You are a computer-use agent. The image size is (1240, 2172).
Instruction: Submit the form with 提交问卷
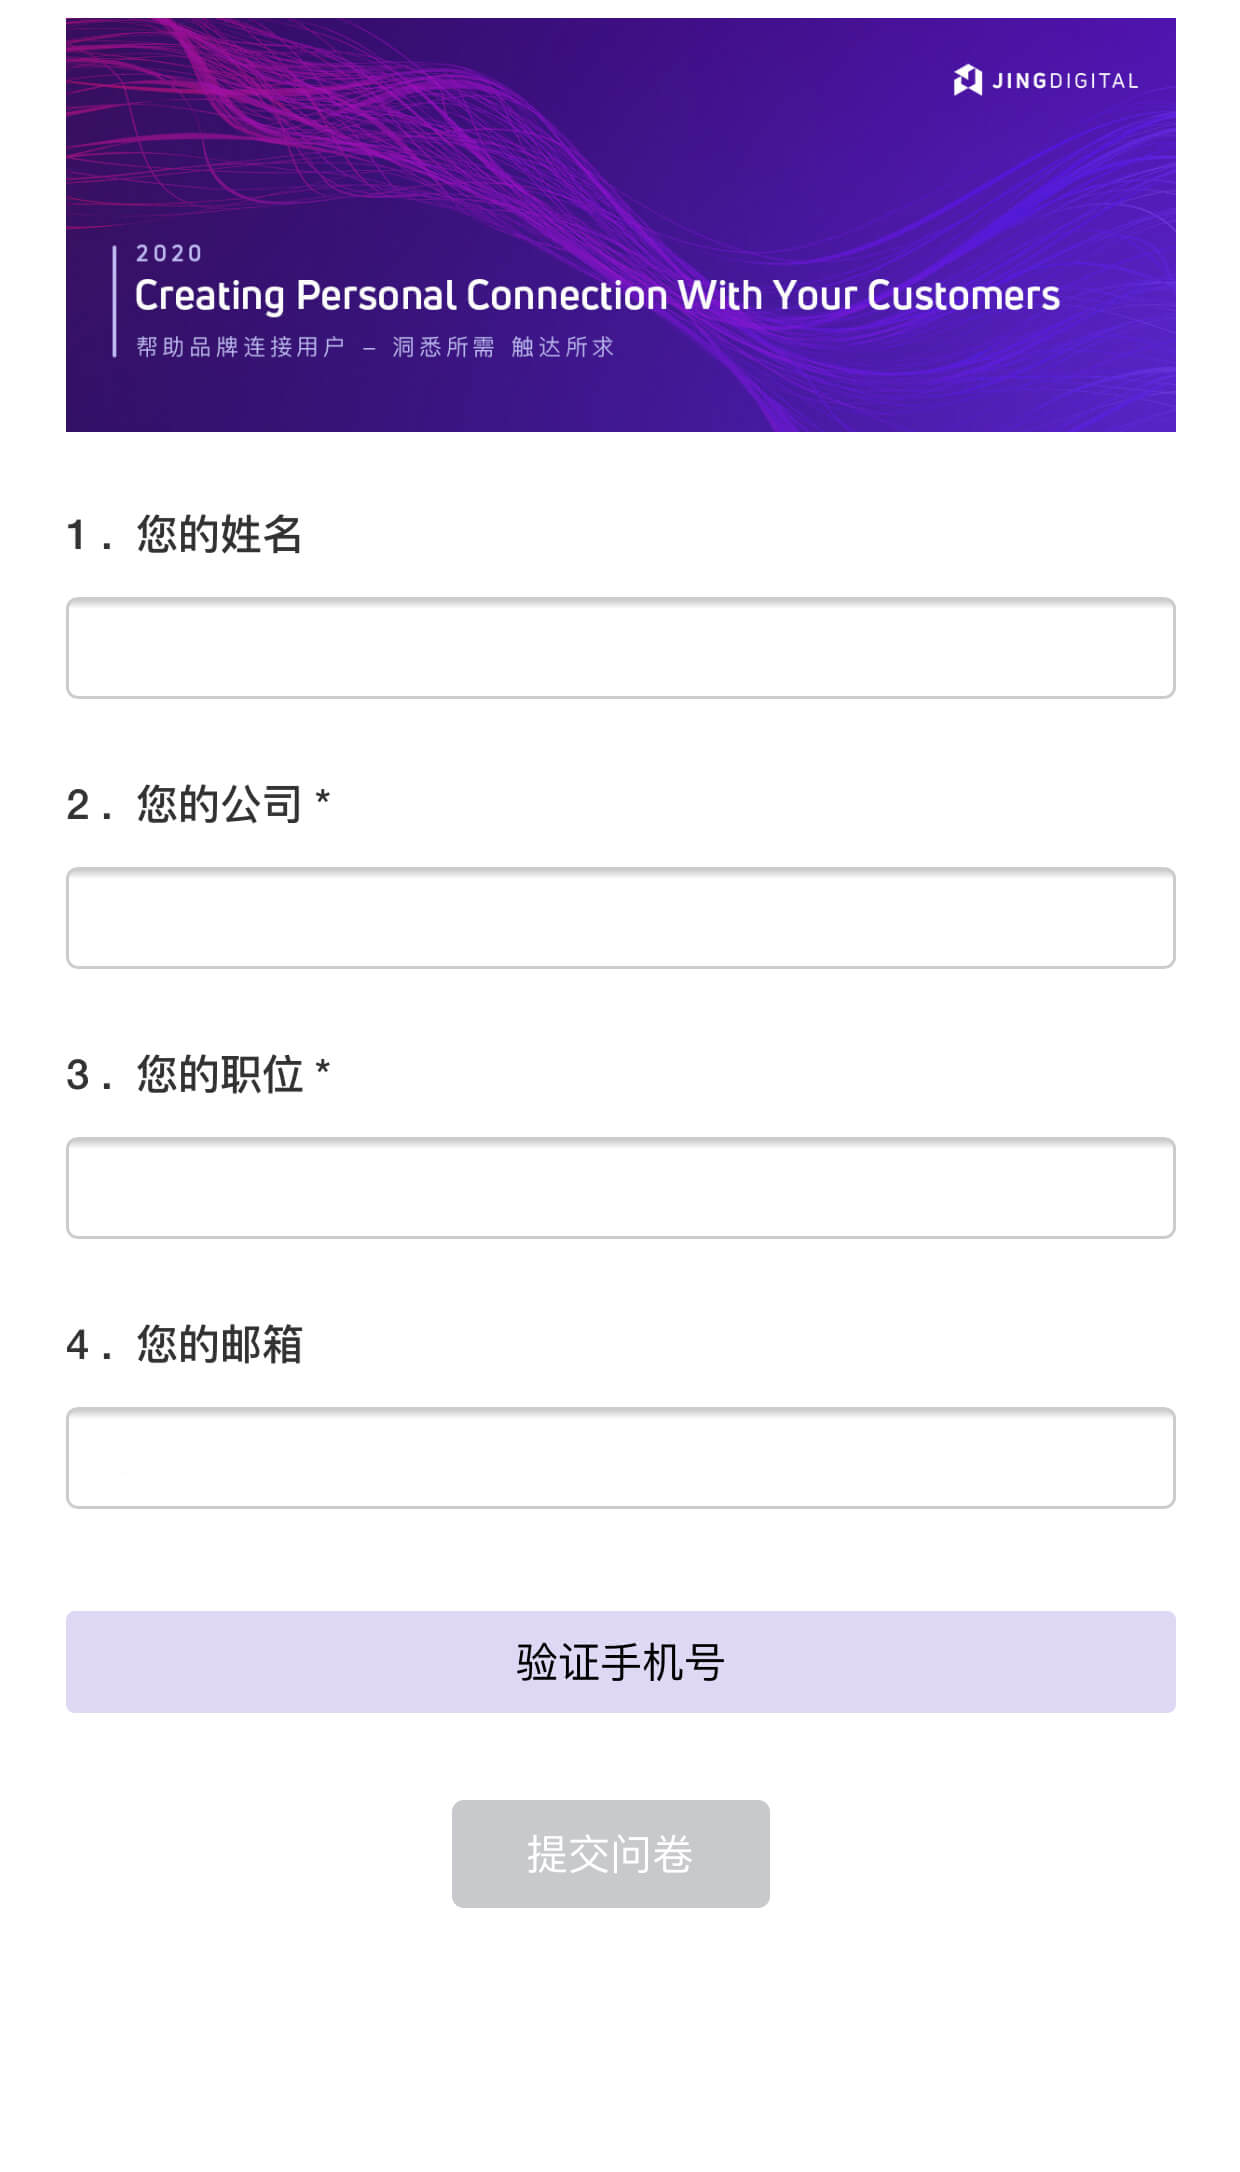[610, 1854]
